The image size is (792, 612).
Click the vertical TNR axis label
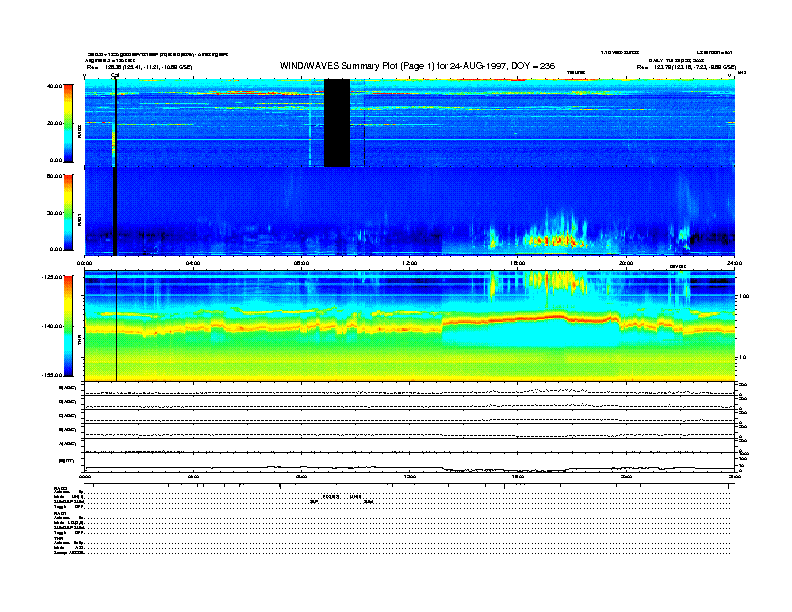click(79, 341)
